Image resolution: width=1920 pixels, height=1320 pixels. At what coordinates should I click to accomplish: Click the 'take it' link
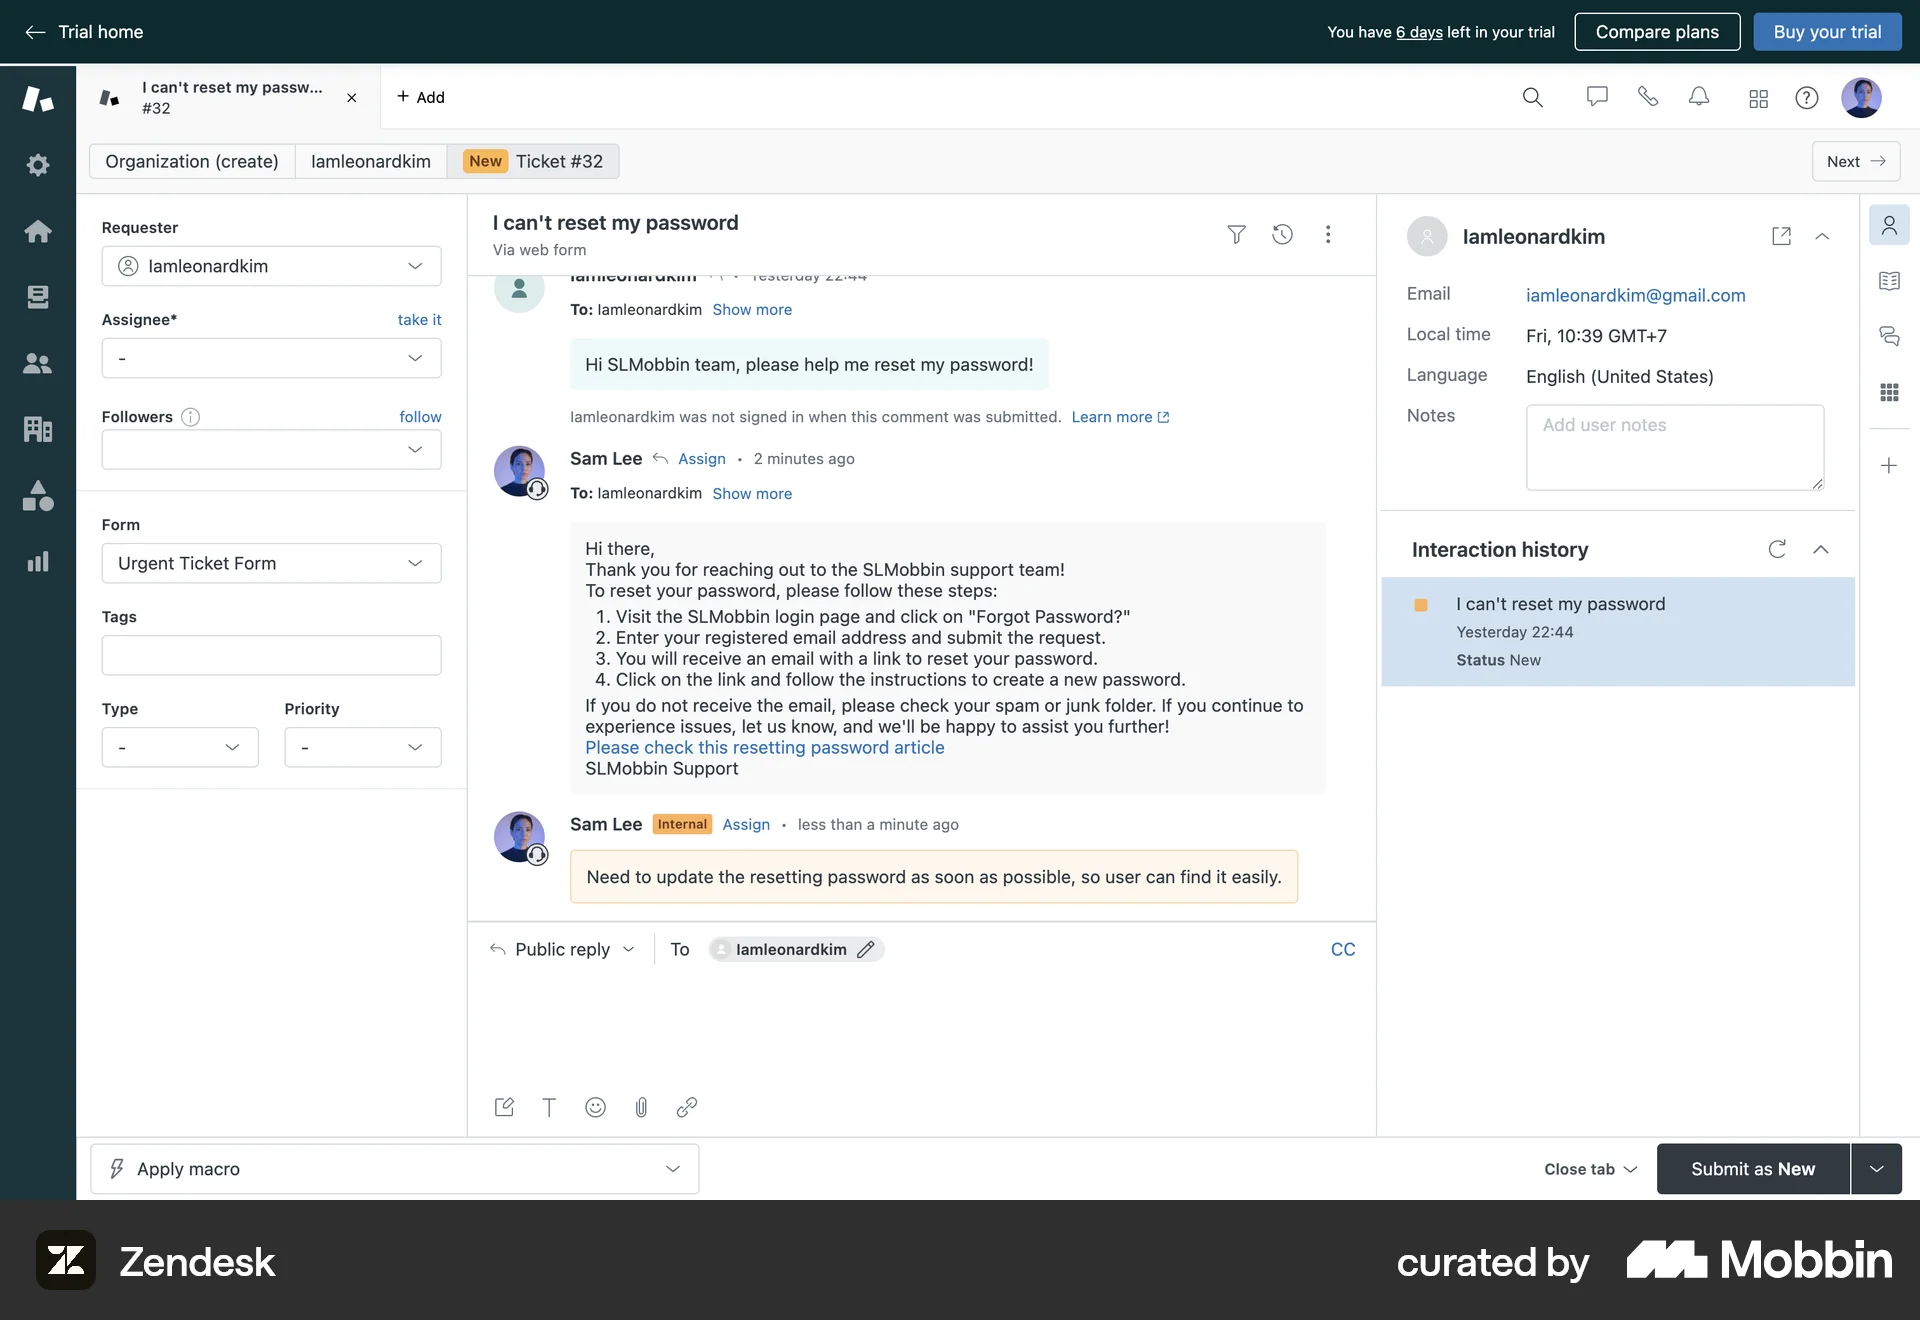tap(419, 320)
